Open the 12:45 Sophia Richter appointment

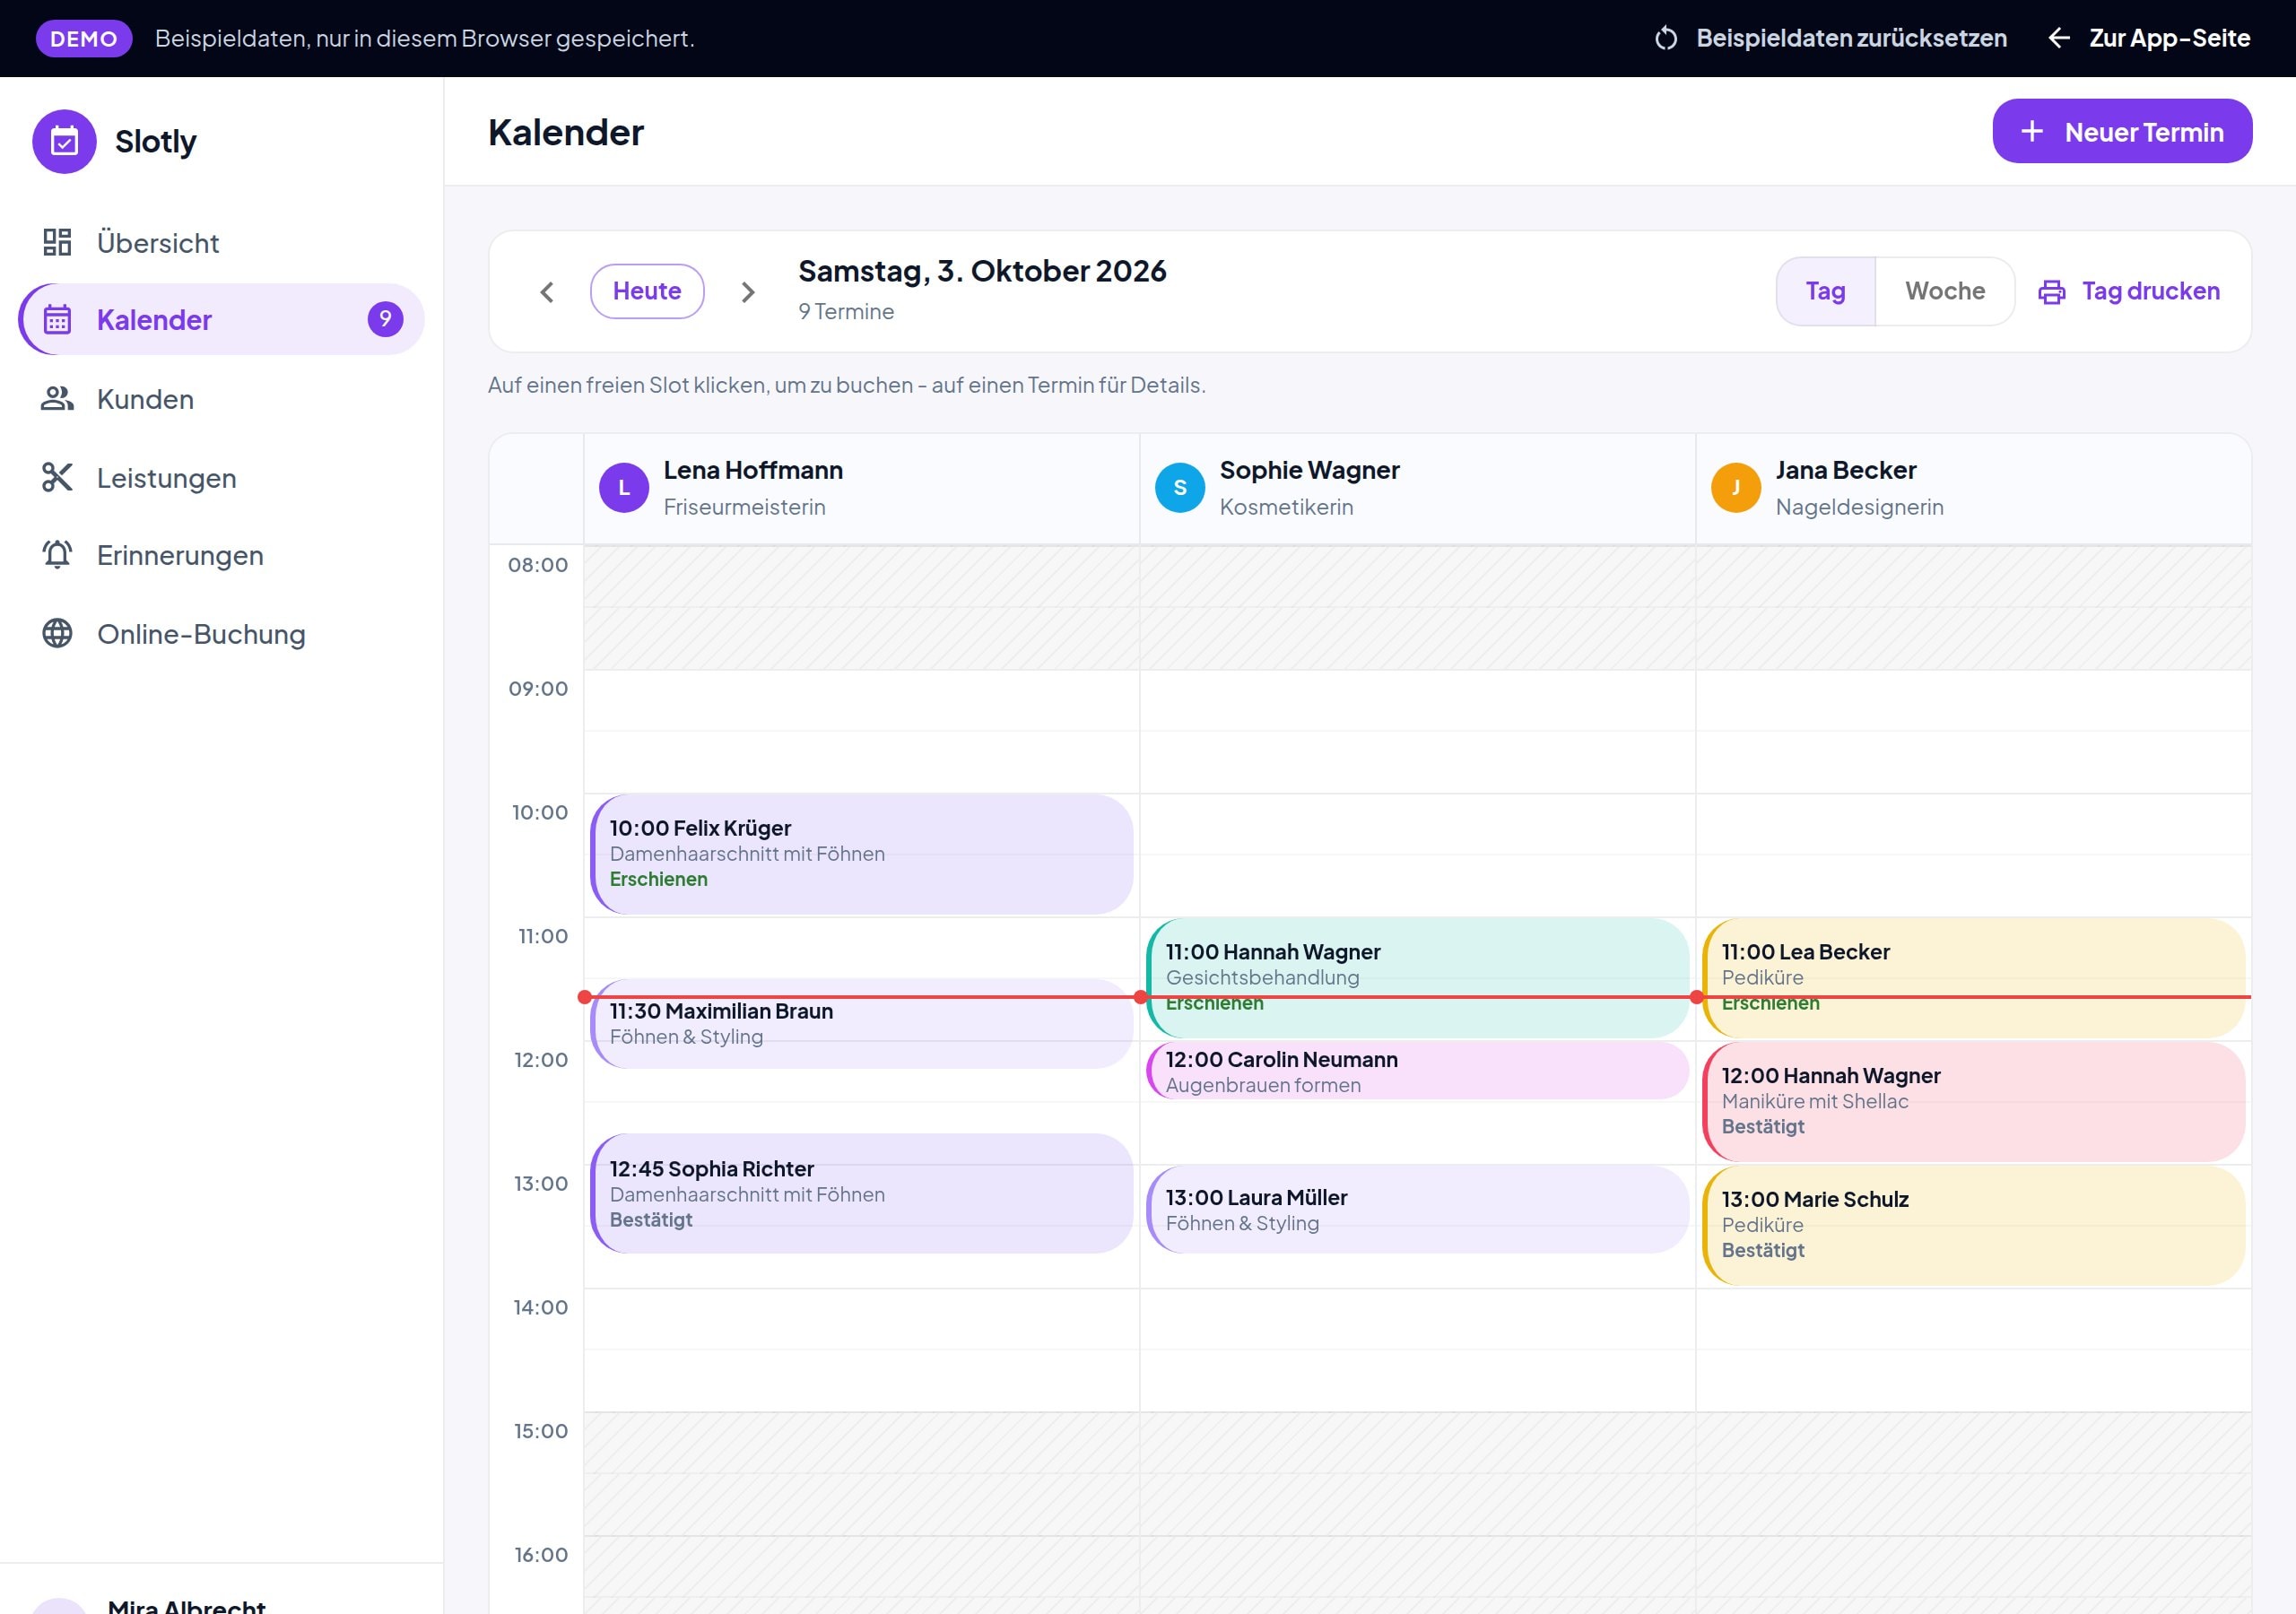[861, 1193]
